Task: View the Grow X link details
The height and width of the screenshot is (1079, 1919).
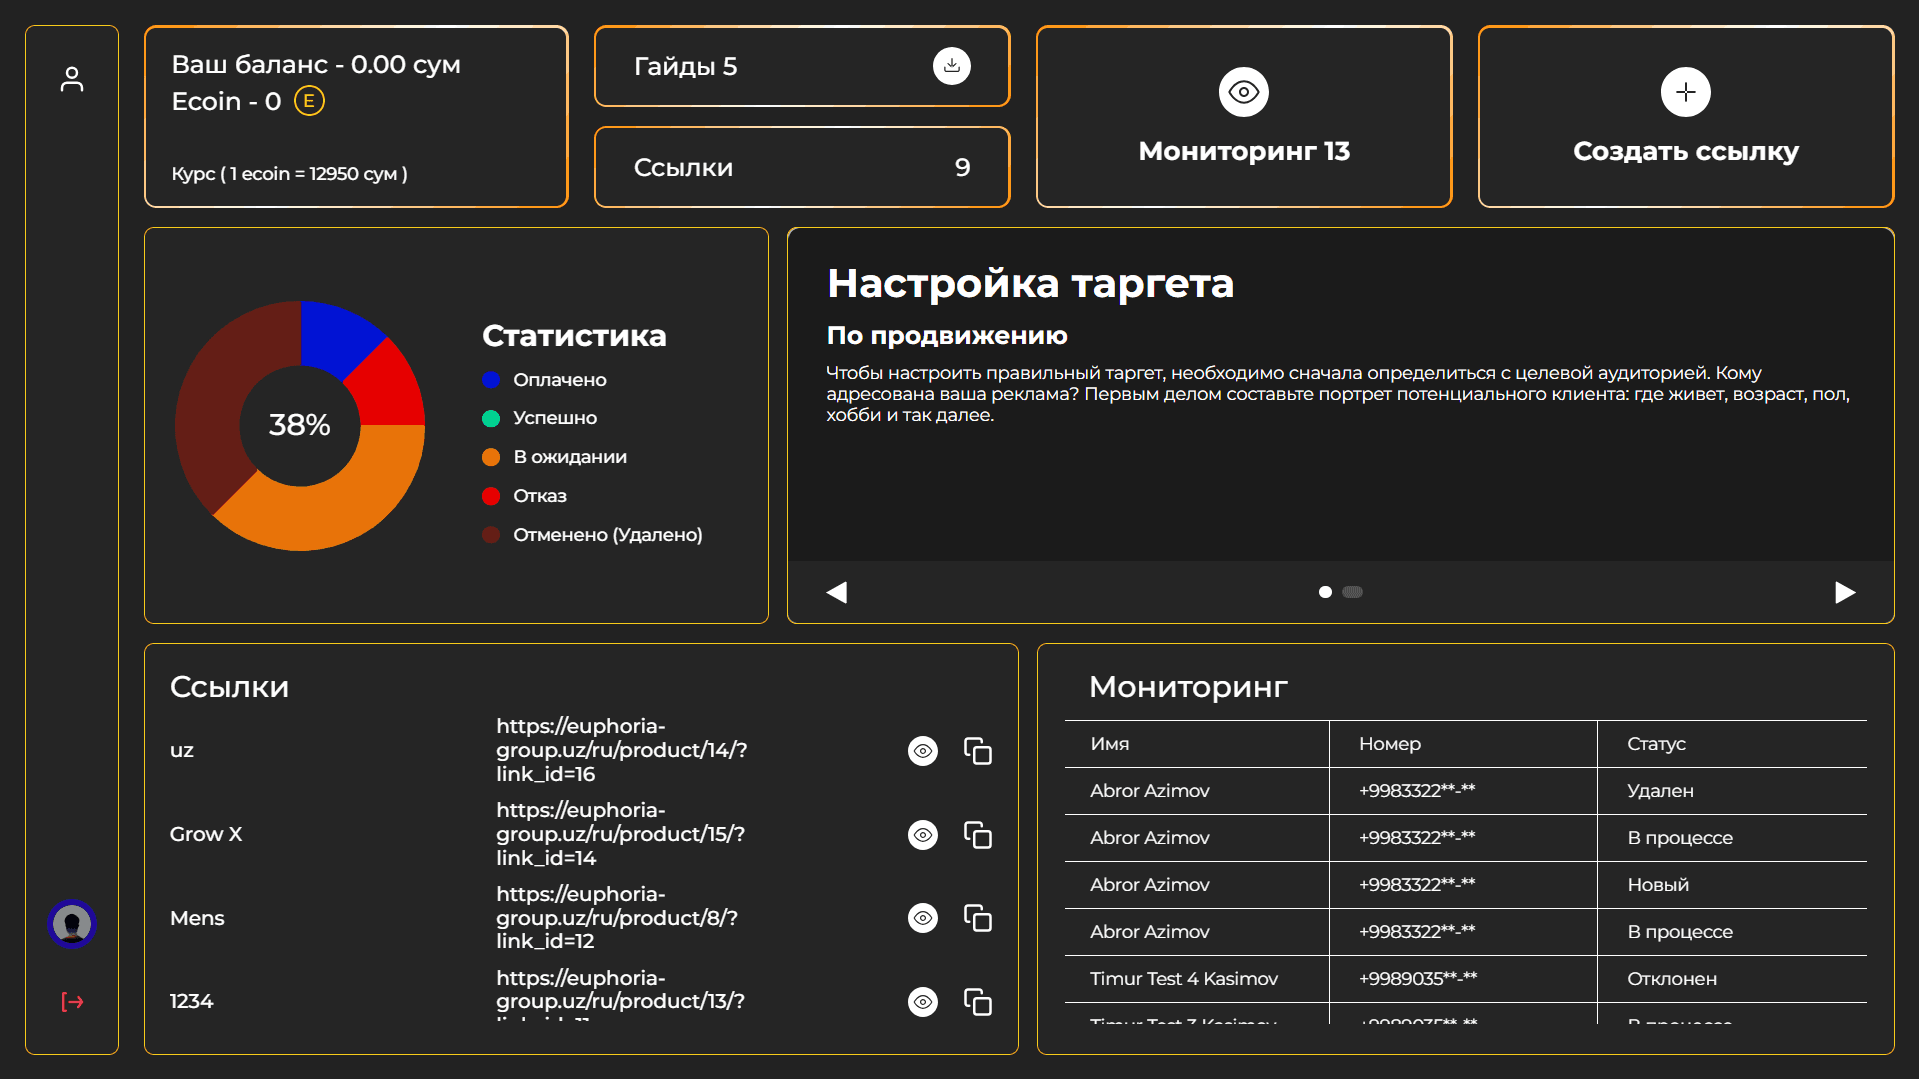Action: click(x=922, y=835)
